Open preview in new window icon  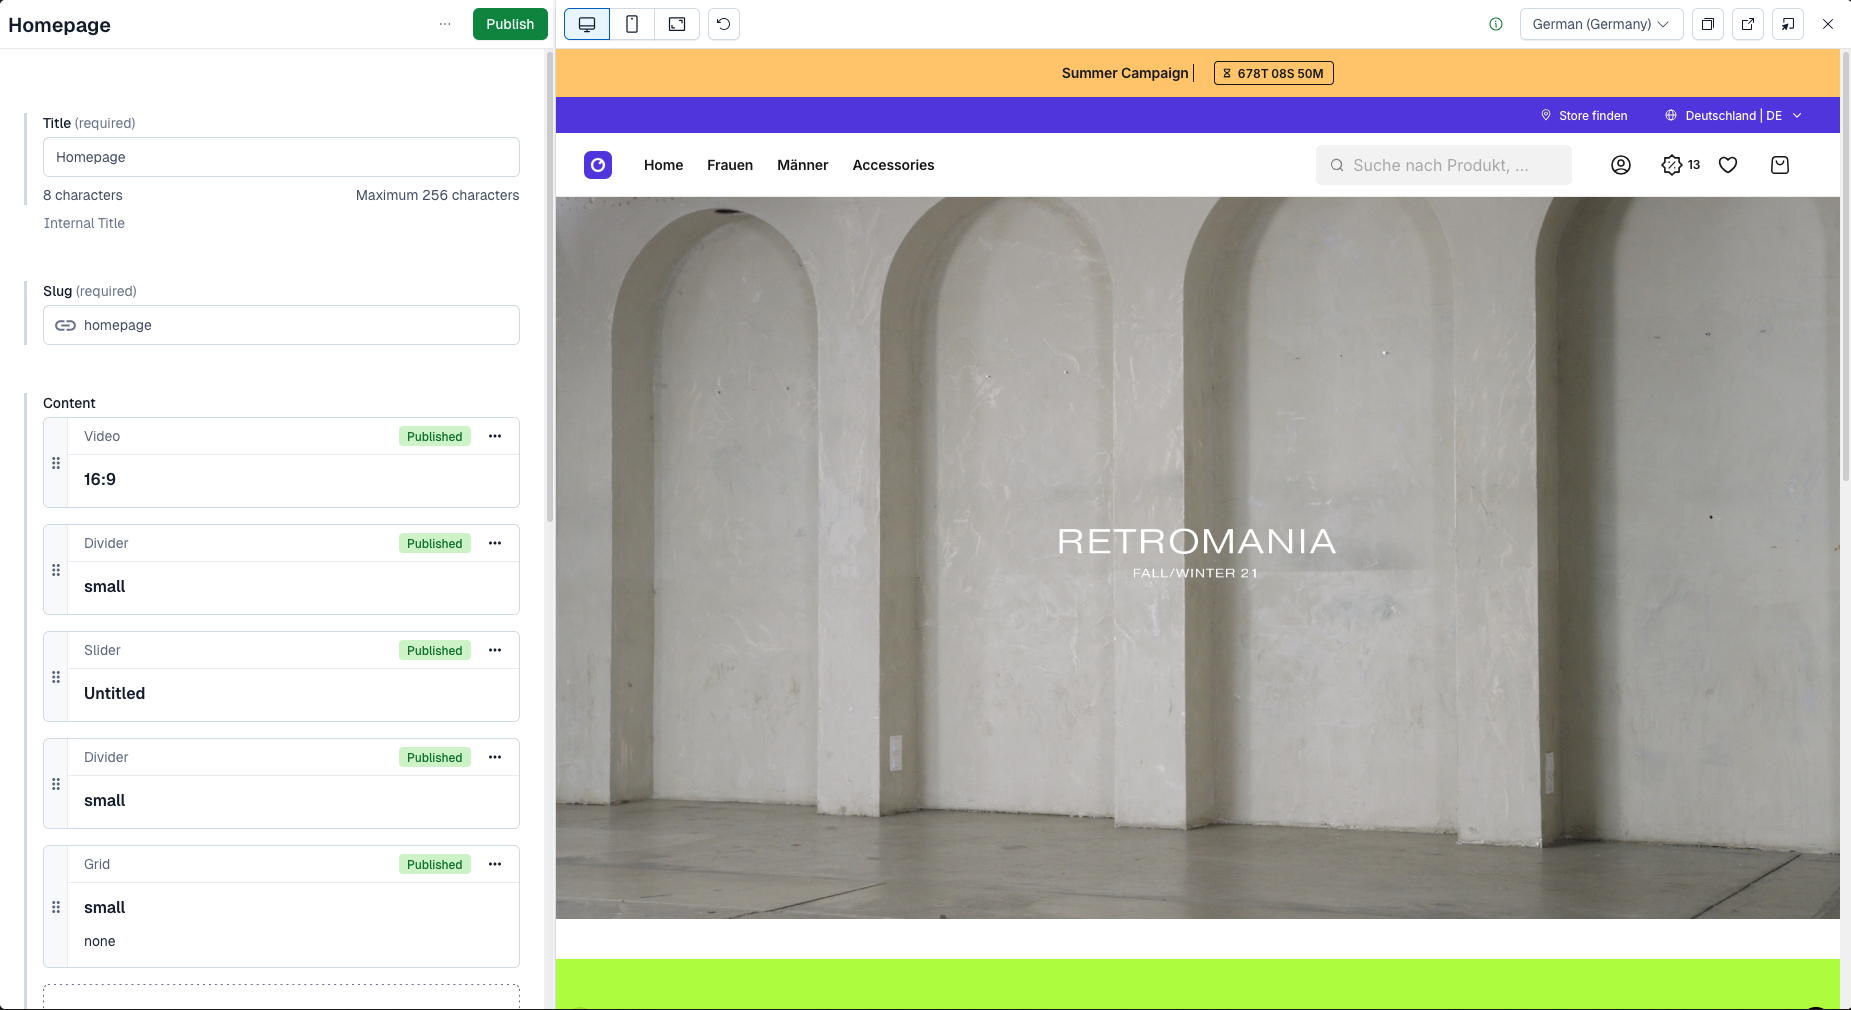pos(1748,24)
